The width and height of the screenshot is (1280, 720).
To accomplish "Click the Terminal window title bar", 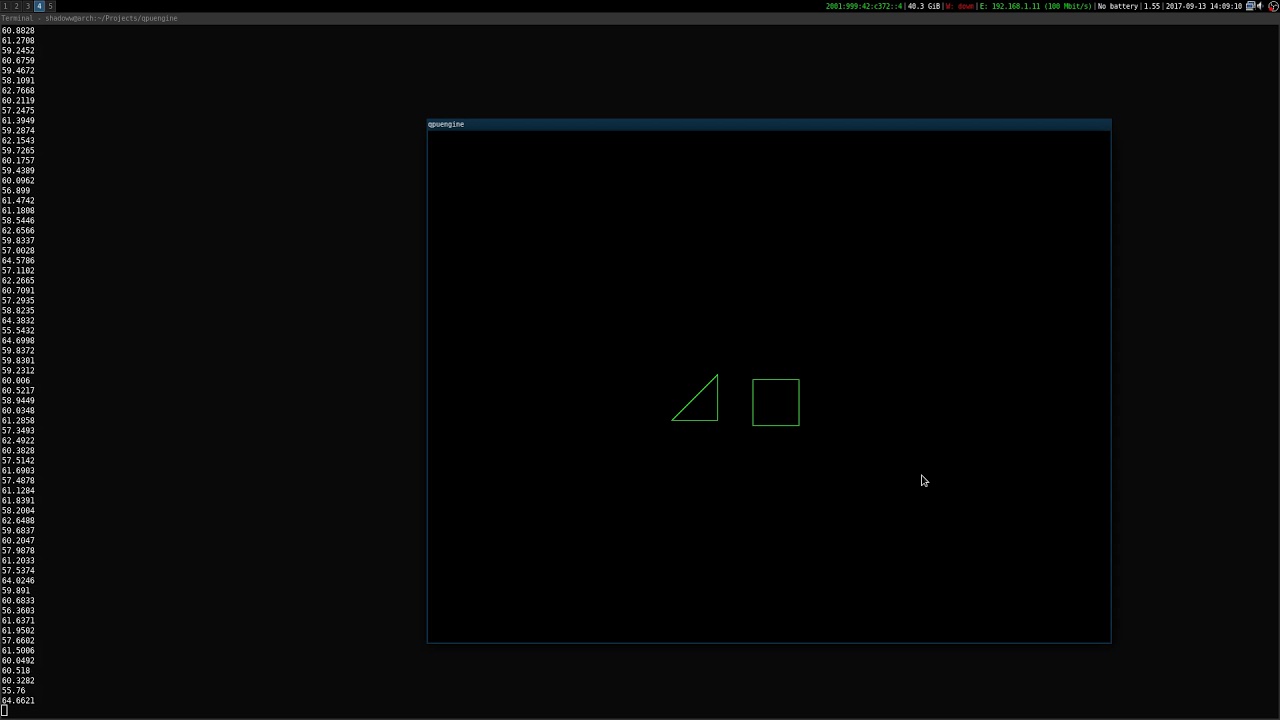I will coord(640,18).
